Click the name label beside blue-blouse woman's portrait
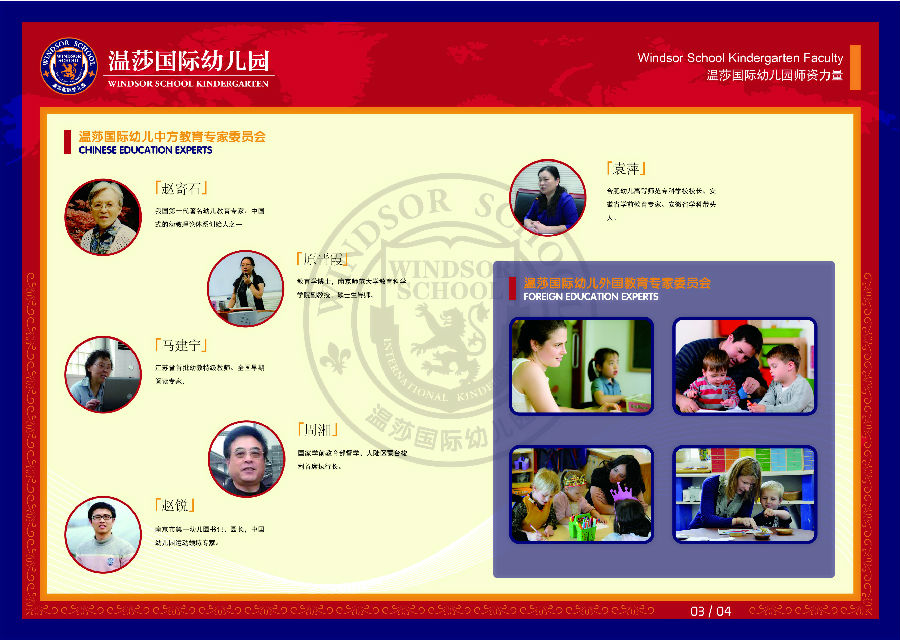 coord(626,168)
